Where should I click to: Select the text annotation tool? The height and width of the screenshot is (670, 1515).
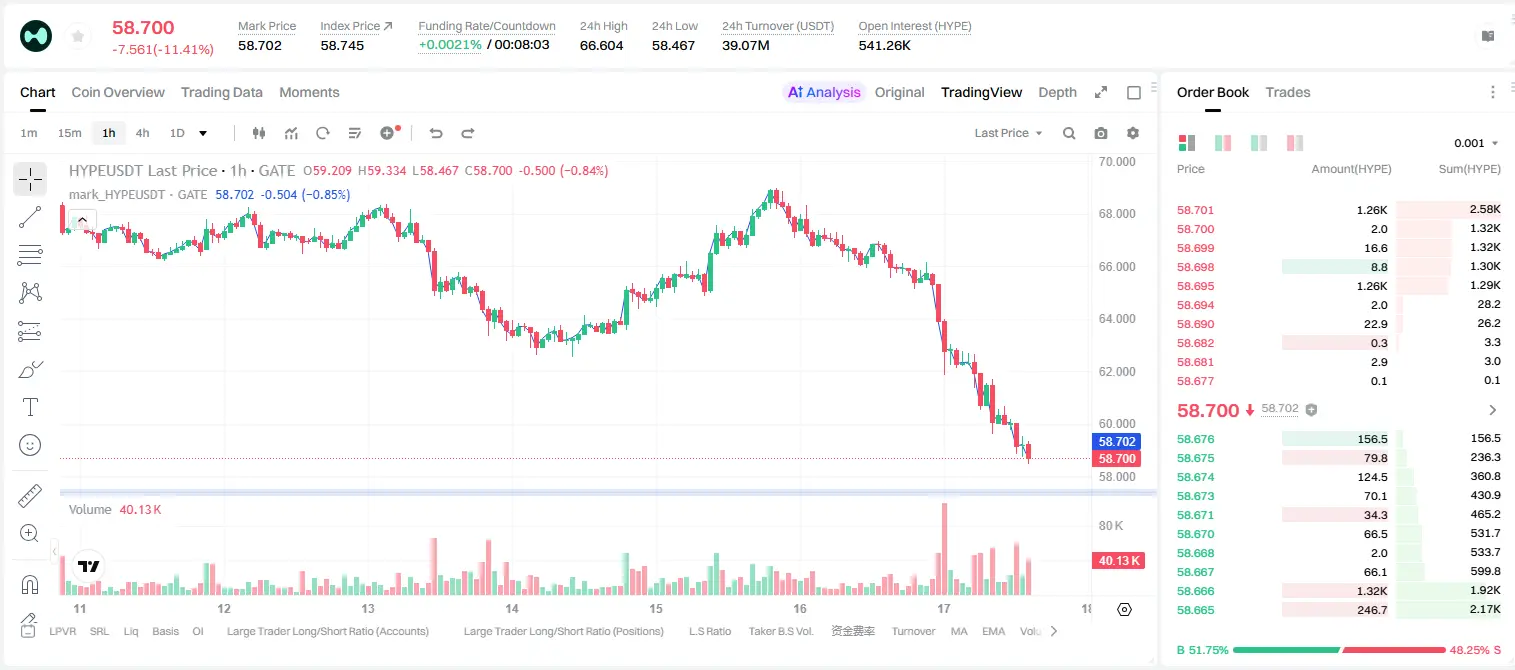coord(30,407)
